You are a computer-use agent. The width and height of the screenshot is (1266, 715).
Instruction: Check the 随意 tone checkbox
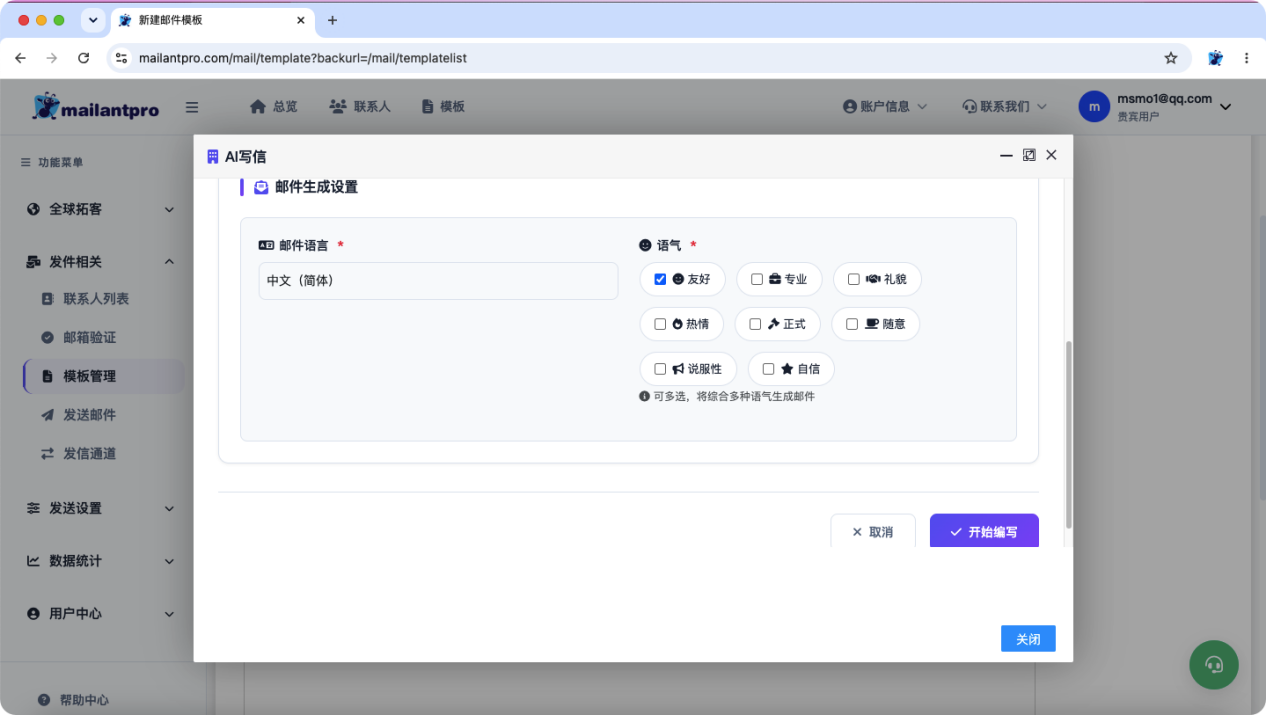click(x=852, y=324)
